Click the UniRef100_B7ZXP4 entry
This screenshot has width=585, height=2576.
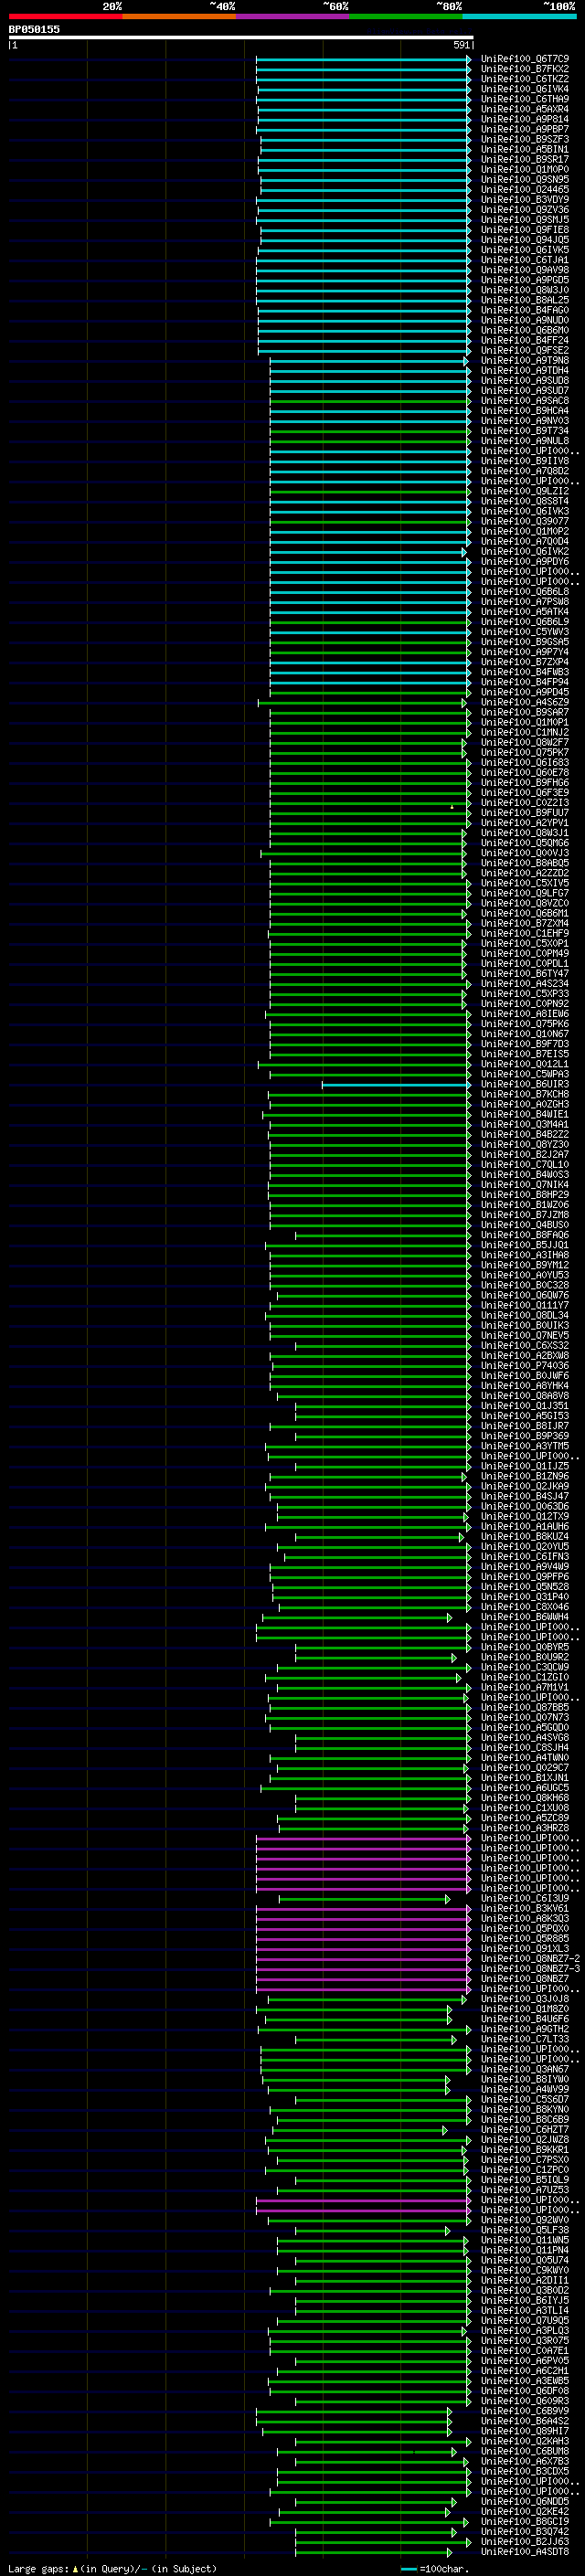coord(525,662)
